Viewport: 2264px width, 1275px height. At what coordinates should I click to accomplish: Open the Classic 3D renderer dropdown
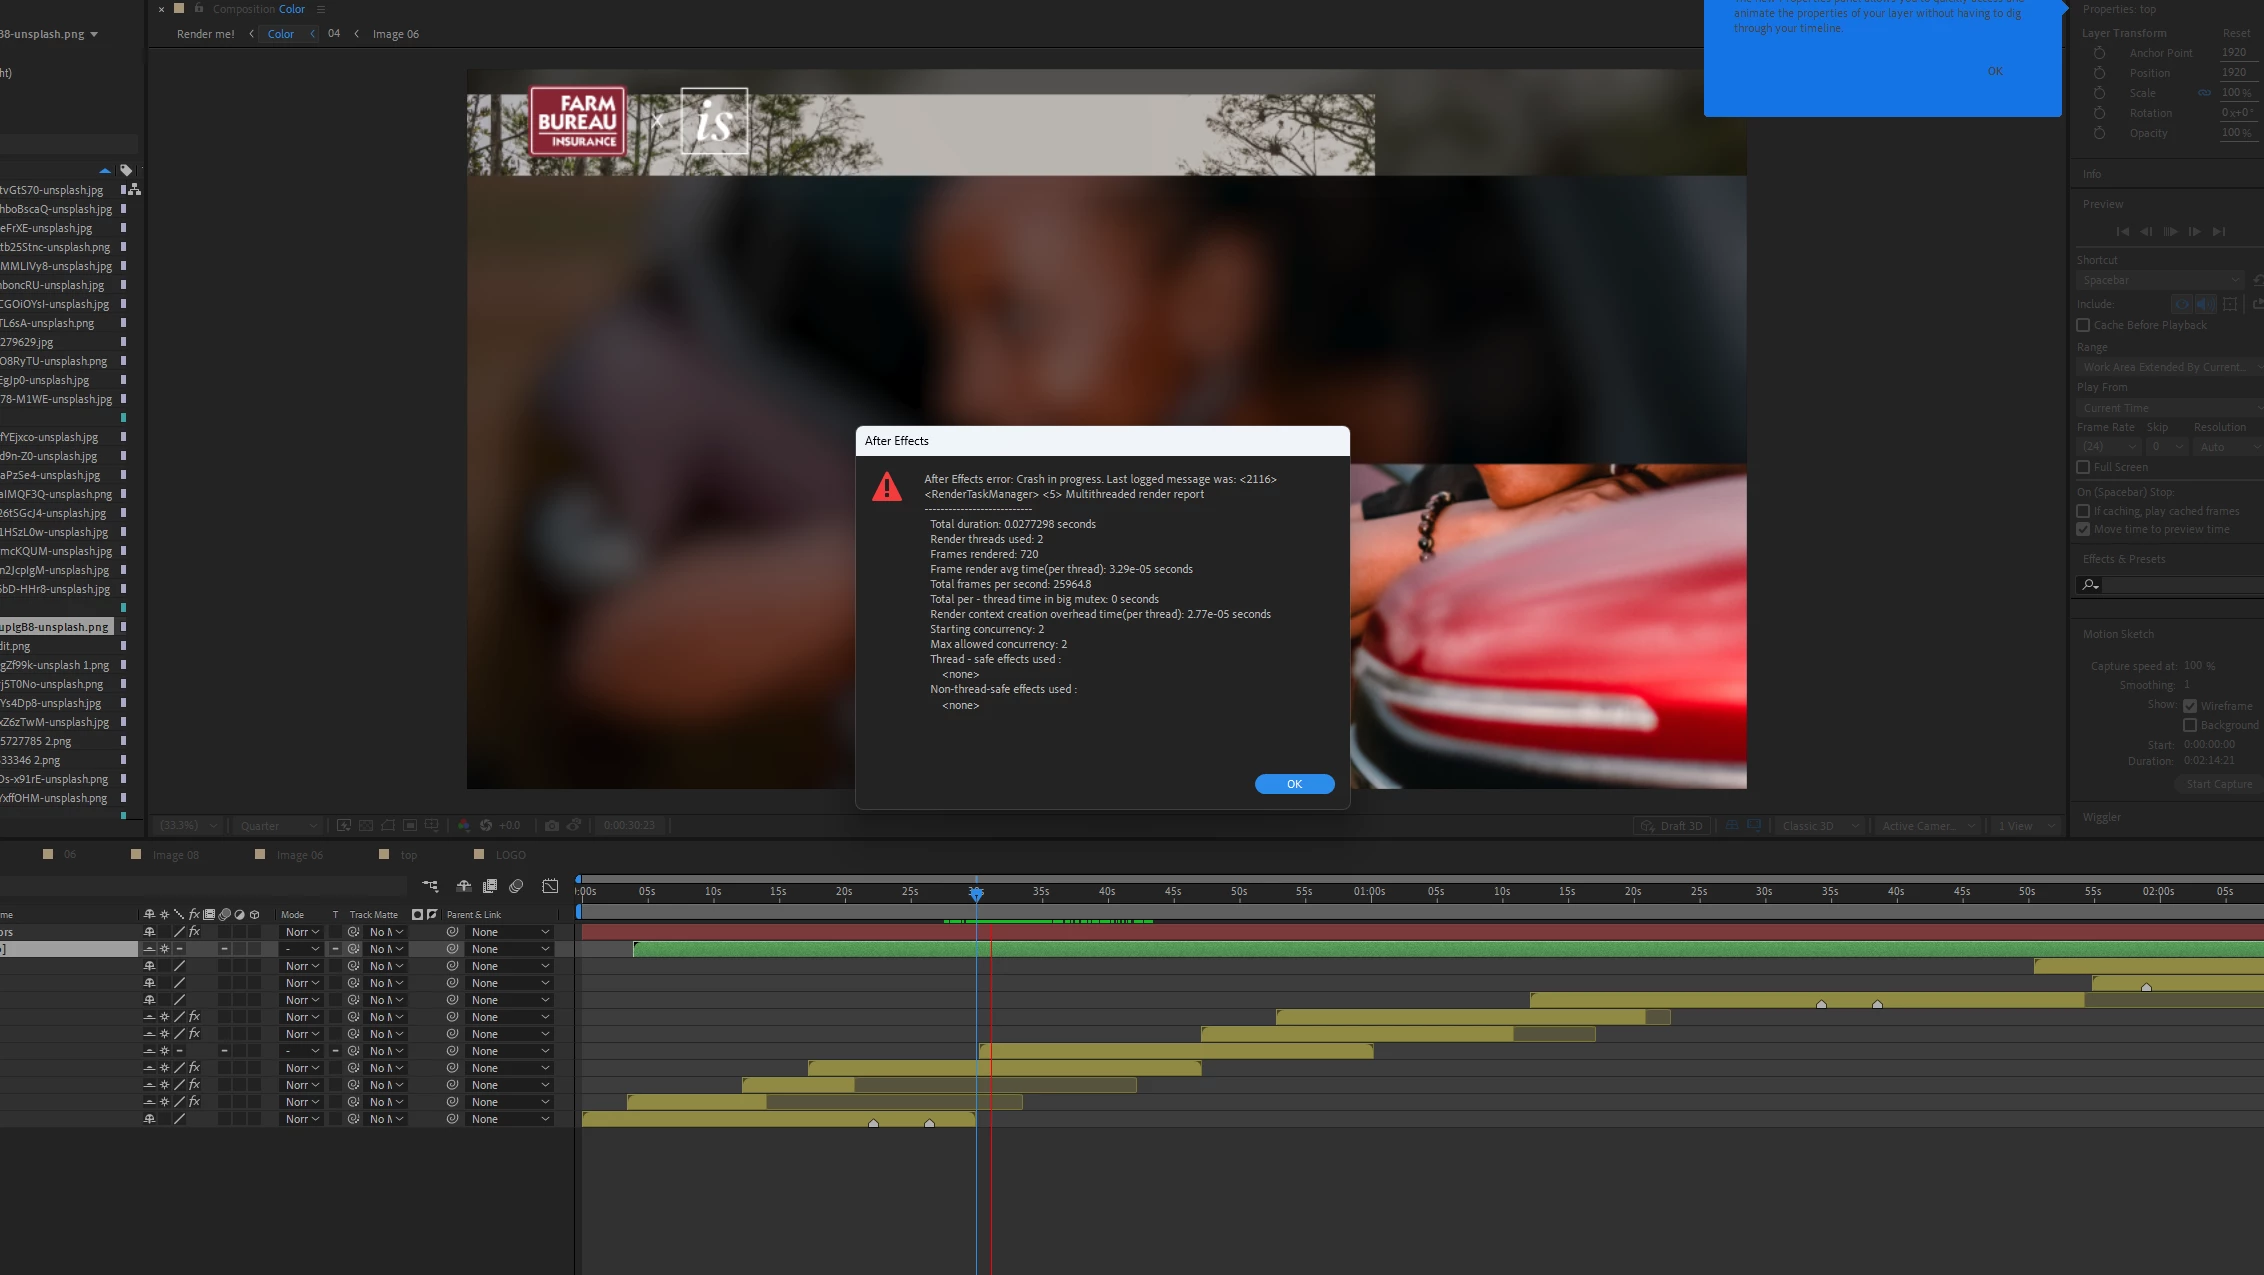click(x=1819, y=826)
